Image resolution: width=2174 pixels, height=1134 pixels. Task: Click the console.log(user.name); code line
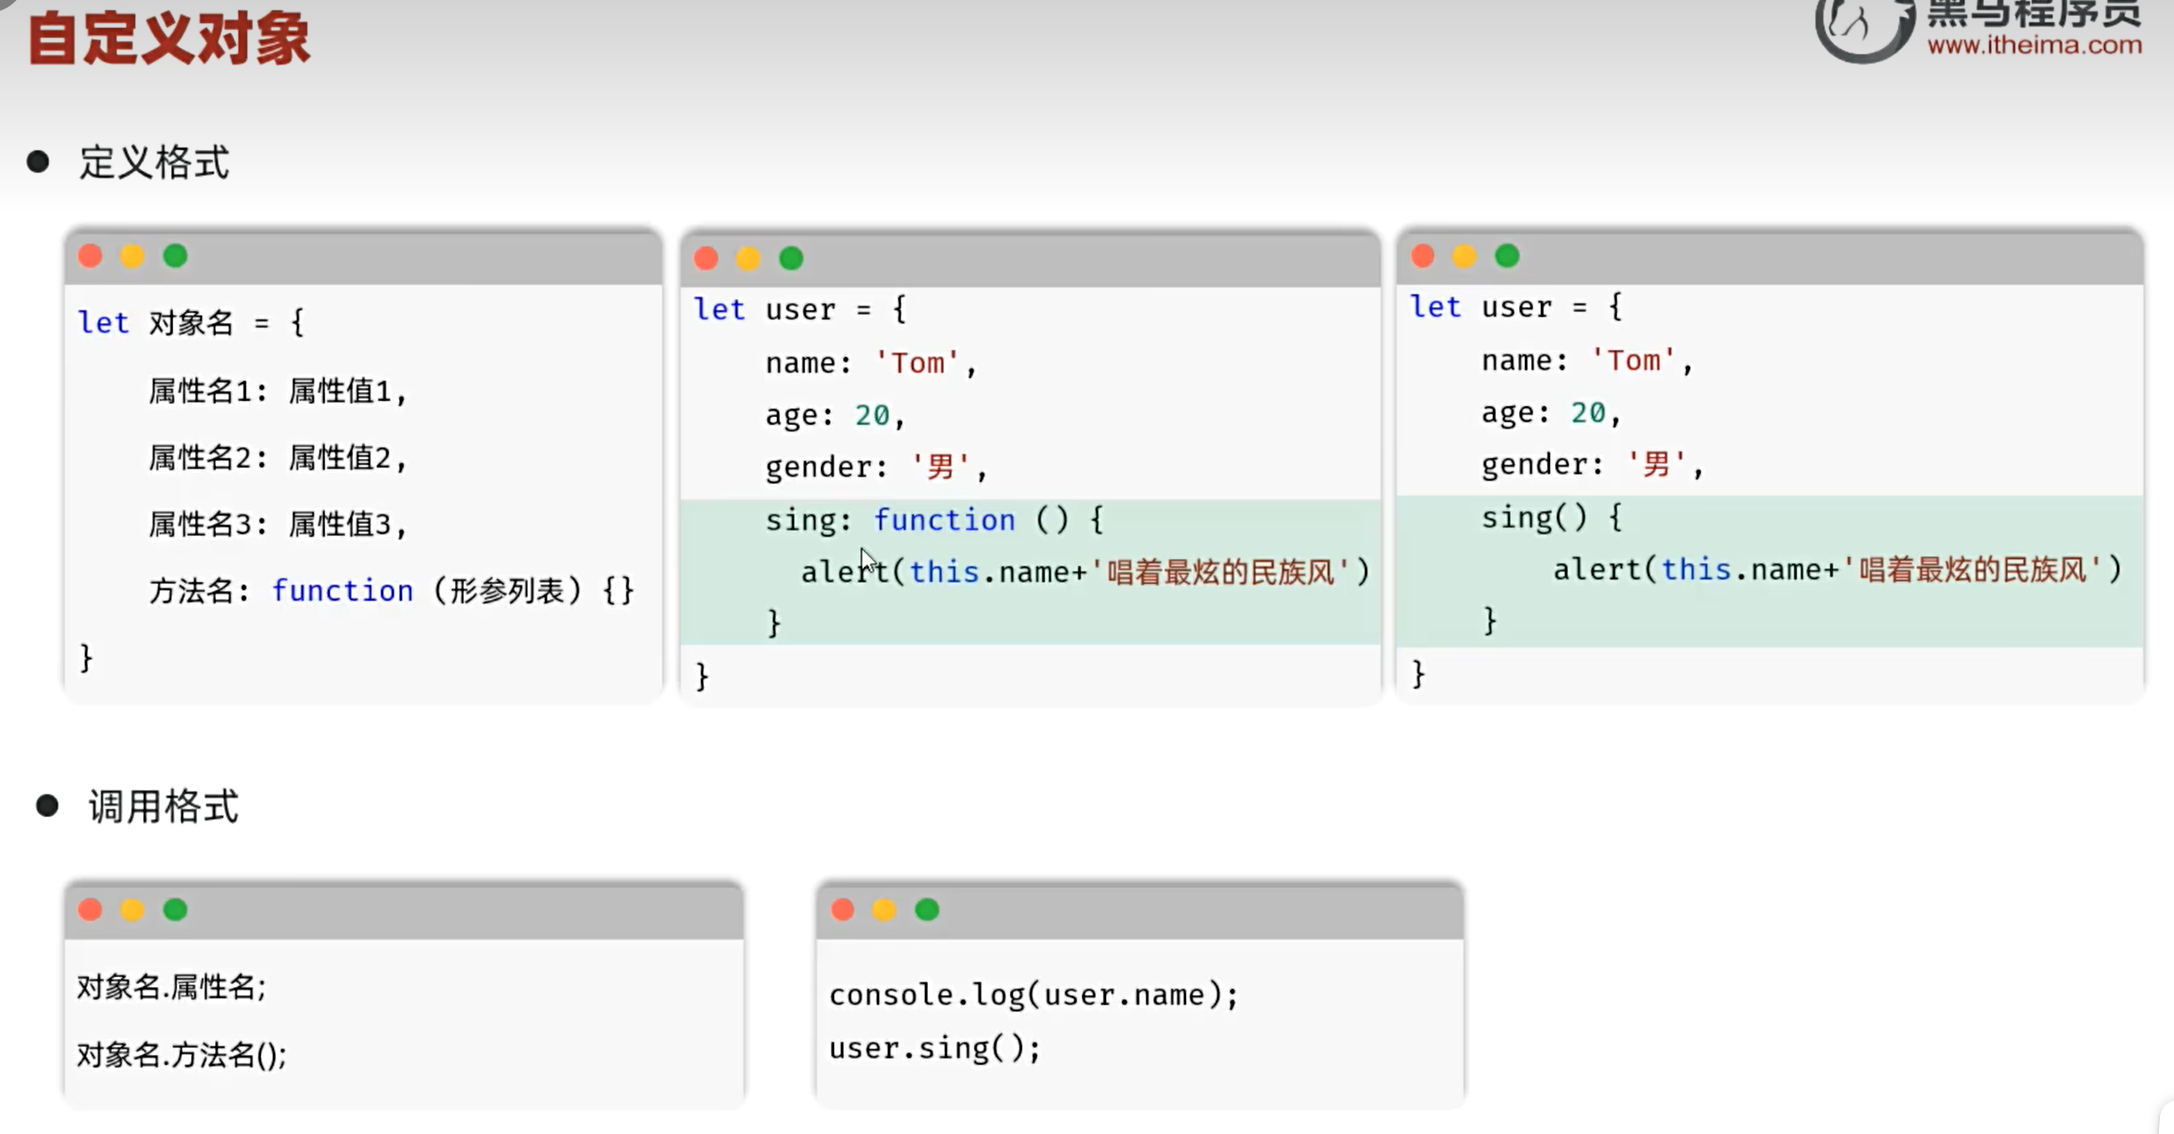(x=1033, y=995)
